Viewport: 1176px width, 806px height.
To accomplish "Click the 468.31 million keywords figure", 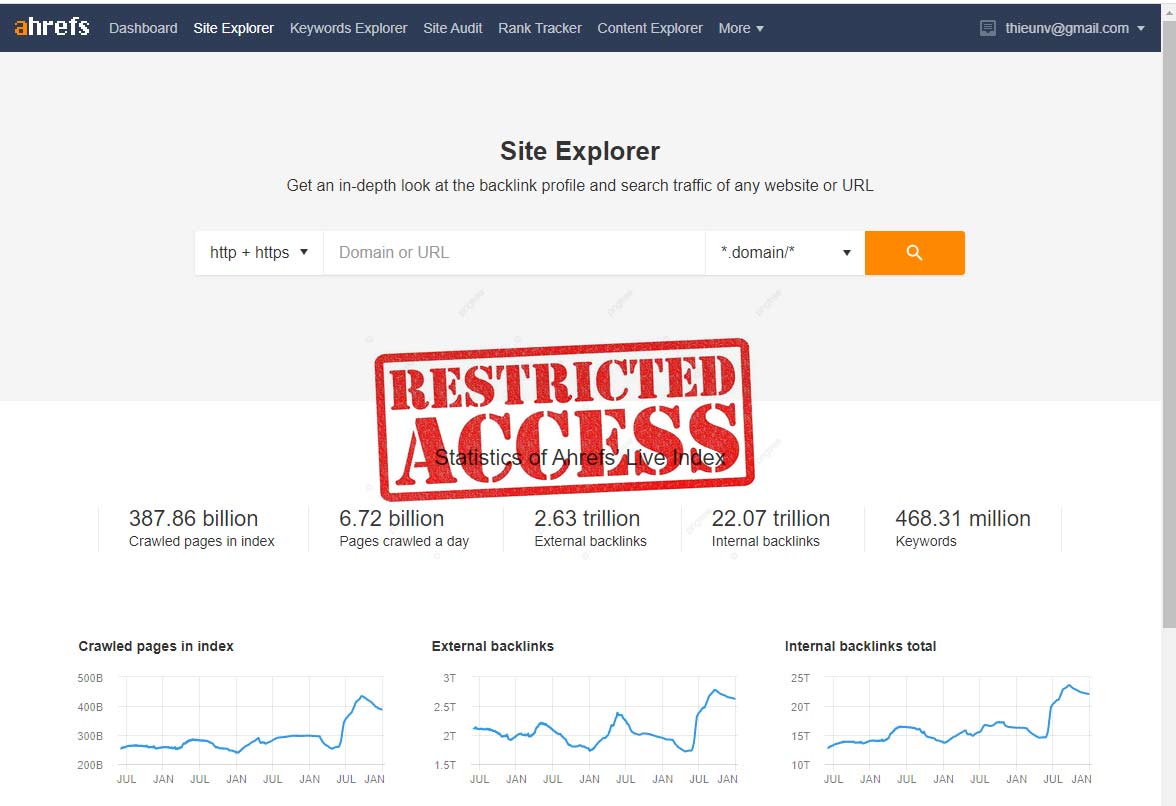I will (963, 518).
